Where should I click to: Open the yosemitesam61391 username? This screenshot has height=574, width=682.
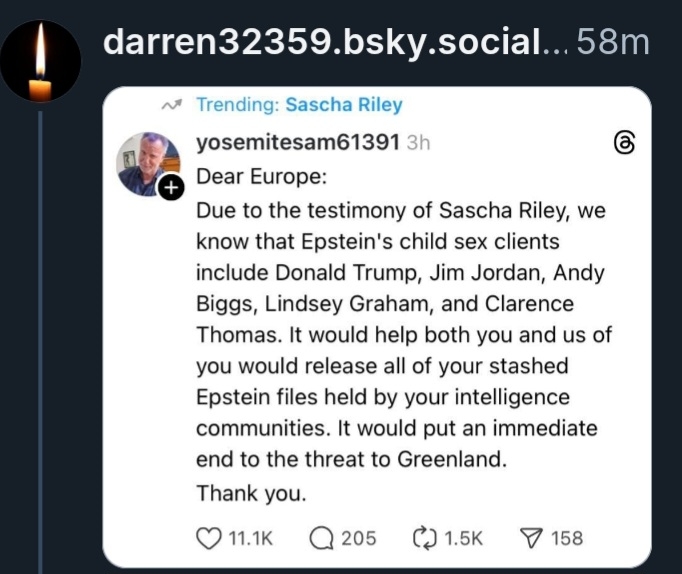pyautogui.click(x=296, y=142)
